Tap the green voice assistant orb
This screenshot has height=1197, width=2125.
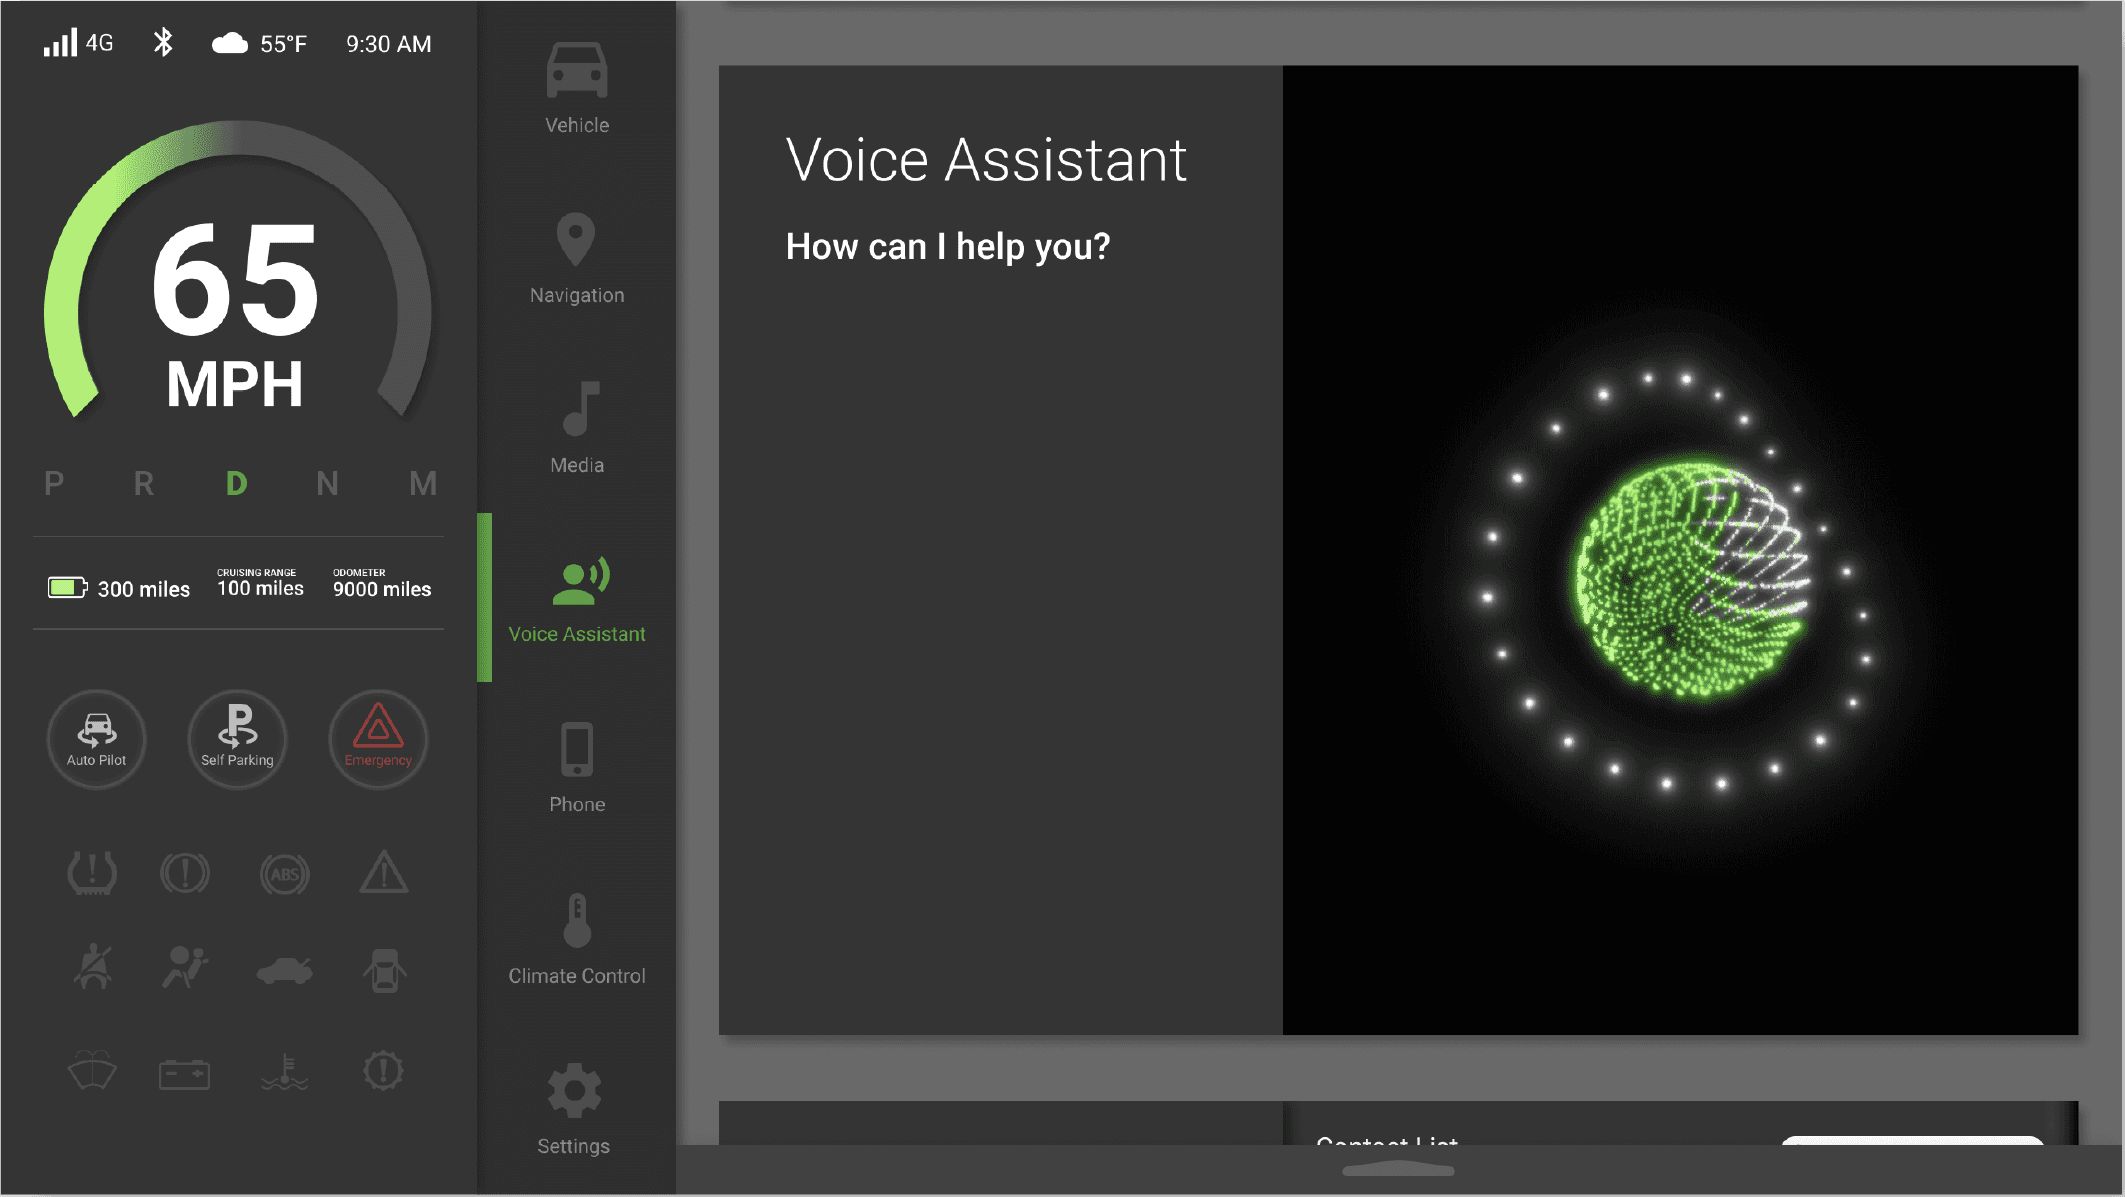click(1692, 580)
